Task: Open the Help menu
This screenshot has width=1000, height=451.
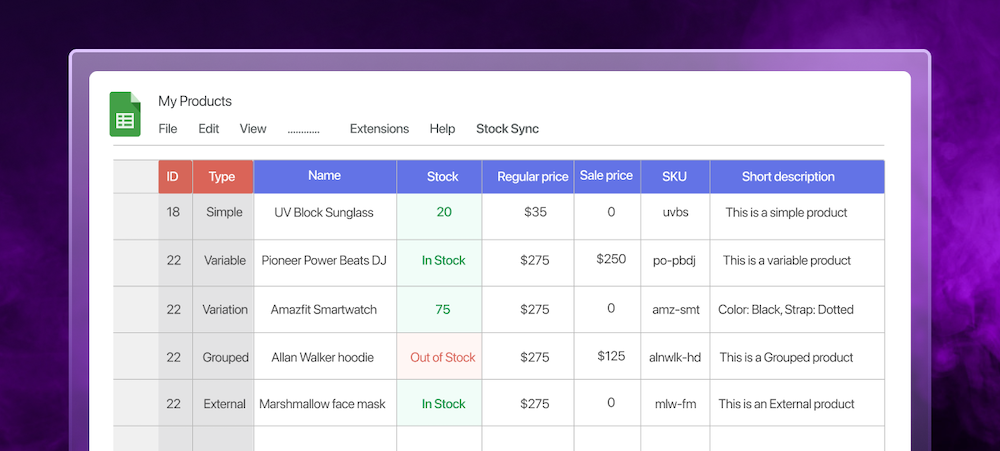Action: coord(442,129)
